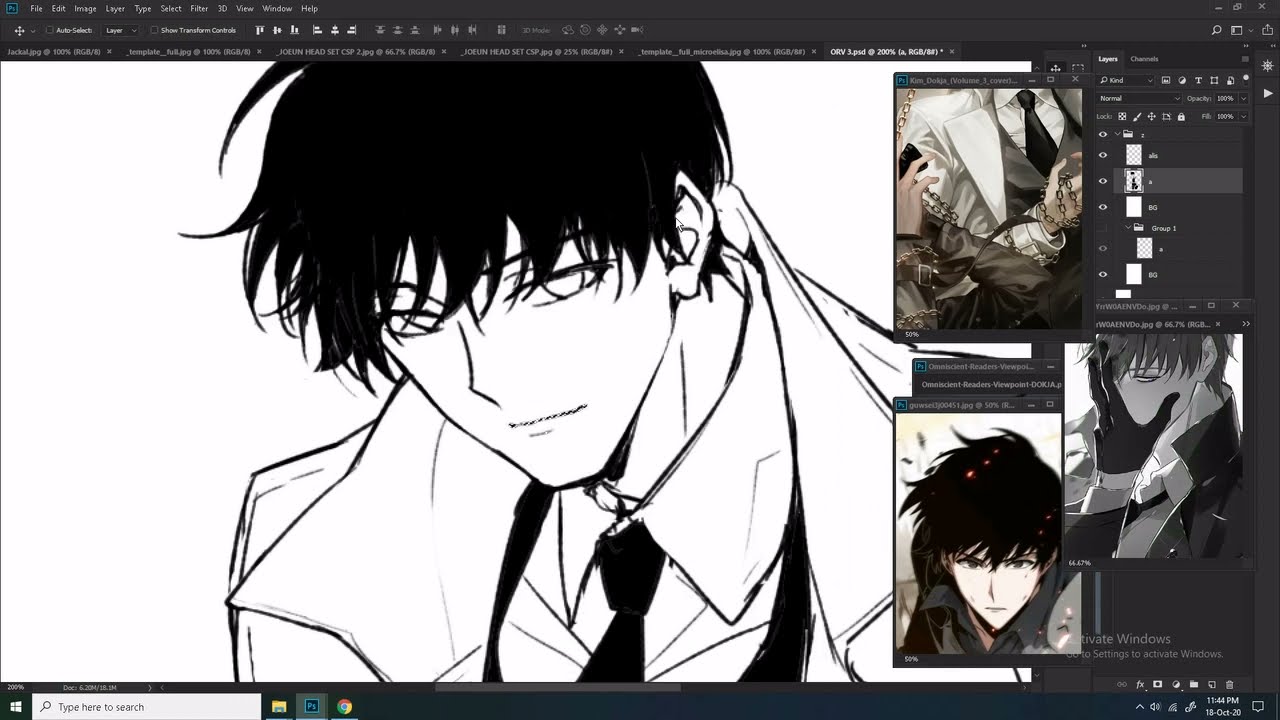Open the layer Kind filter dropdown

1127,80
